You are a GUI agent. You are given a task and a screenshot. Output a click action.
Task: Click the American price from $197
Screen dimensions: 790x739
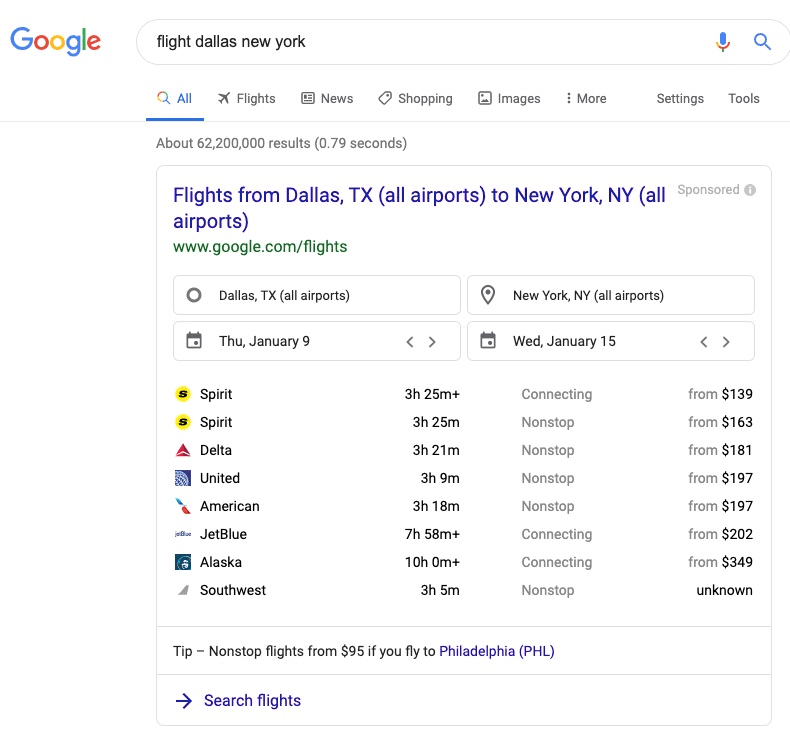(720, 506)
